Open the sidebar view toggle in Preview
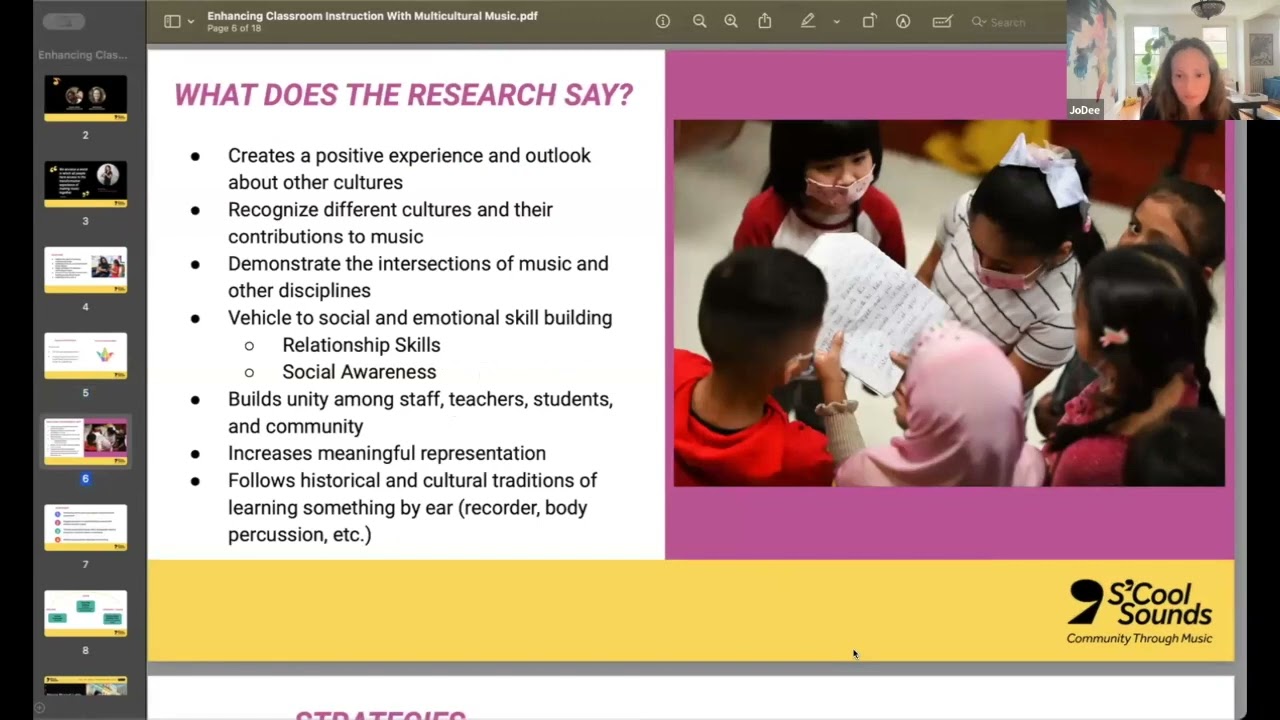1280x720 pixels. point(172,21)
